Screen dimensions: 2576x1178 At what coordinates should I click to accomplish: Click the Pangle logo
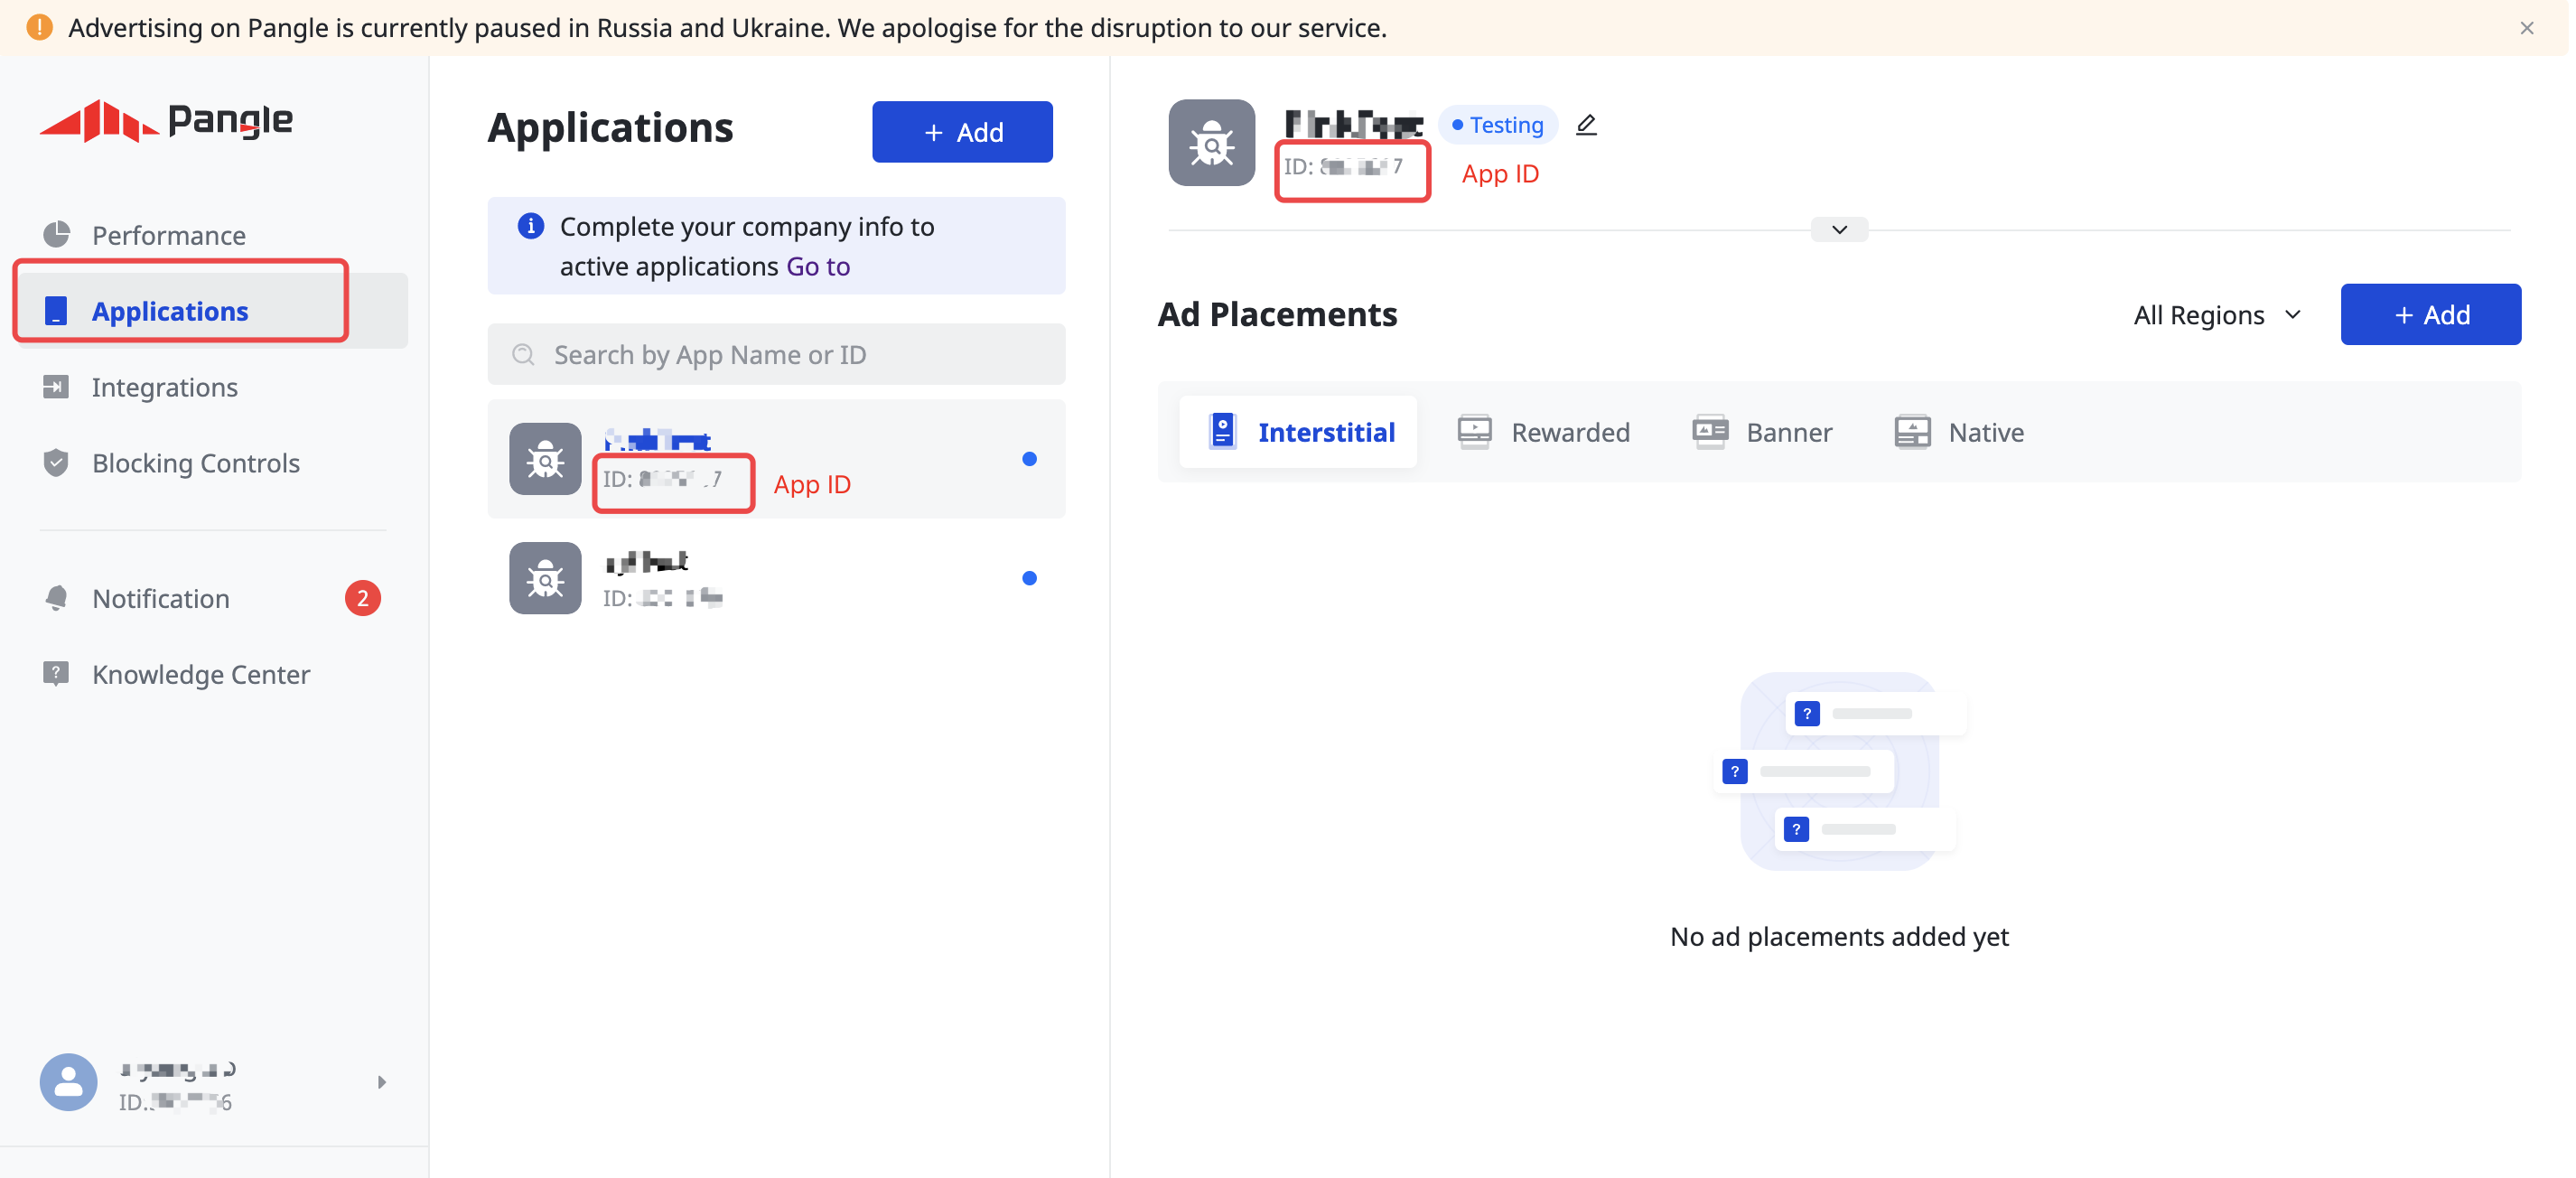coord(166,121)
